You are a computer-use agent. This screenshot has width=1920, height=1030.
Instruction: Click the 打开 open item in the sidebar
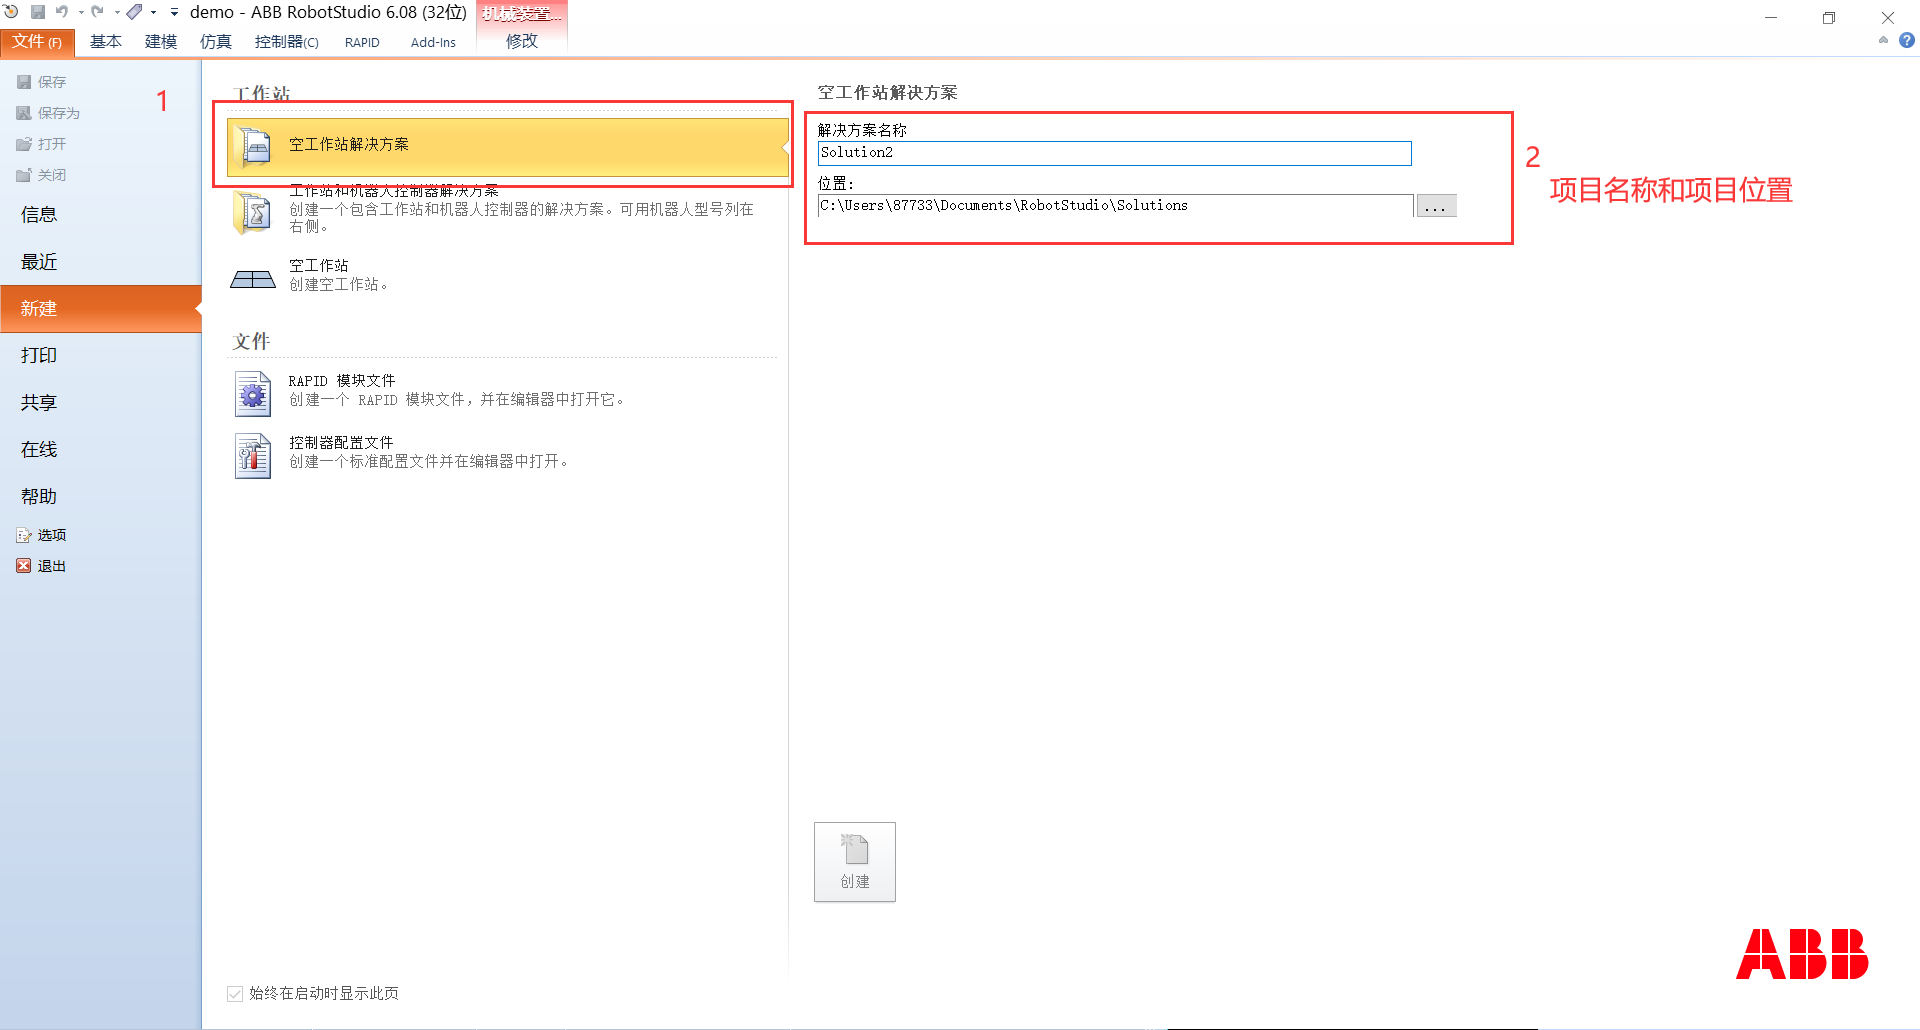tap(42, 144)
